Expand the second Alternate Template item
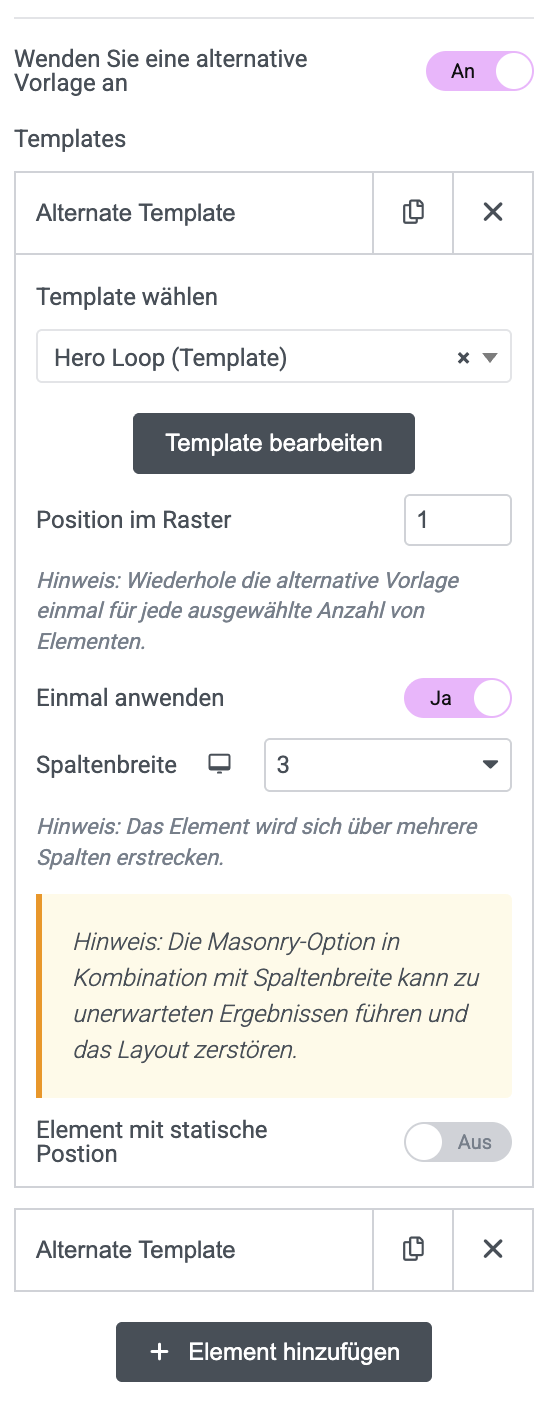This screenshot has width=556, height=1416. click(194, 1249)
